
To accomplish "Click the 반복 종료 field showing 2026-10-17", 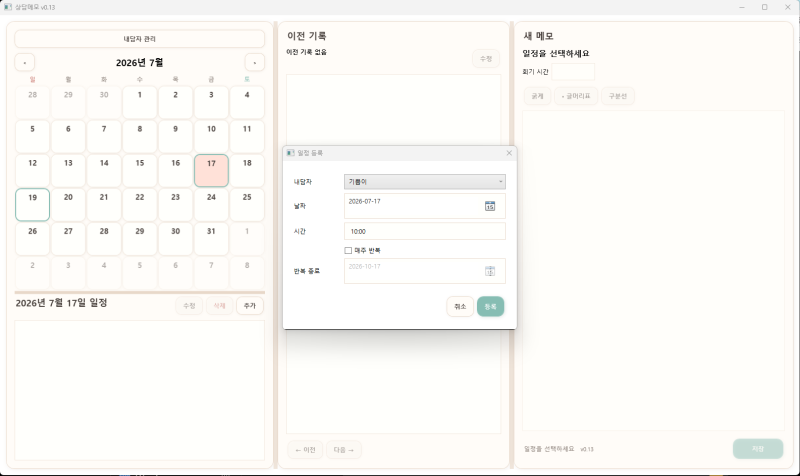I will [424, 271].
